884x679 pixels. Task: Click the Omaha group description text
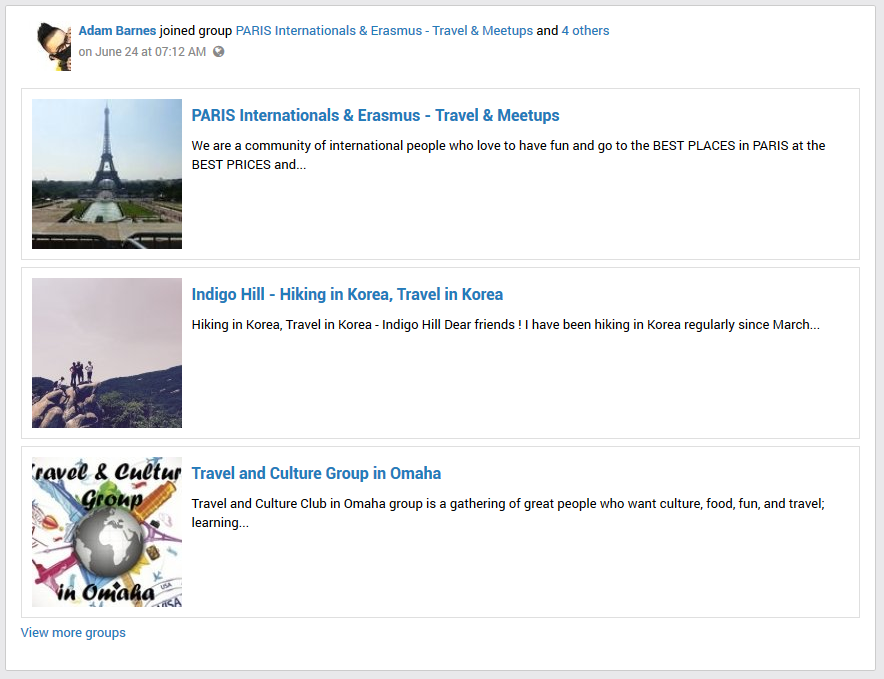click(x=507, y=513)
